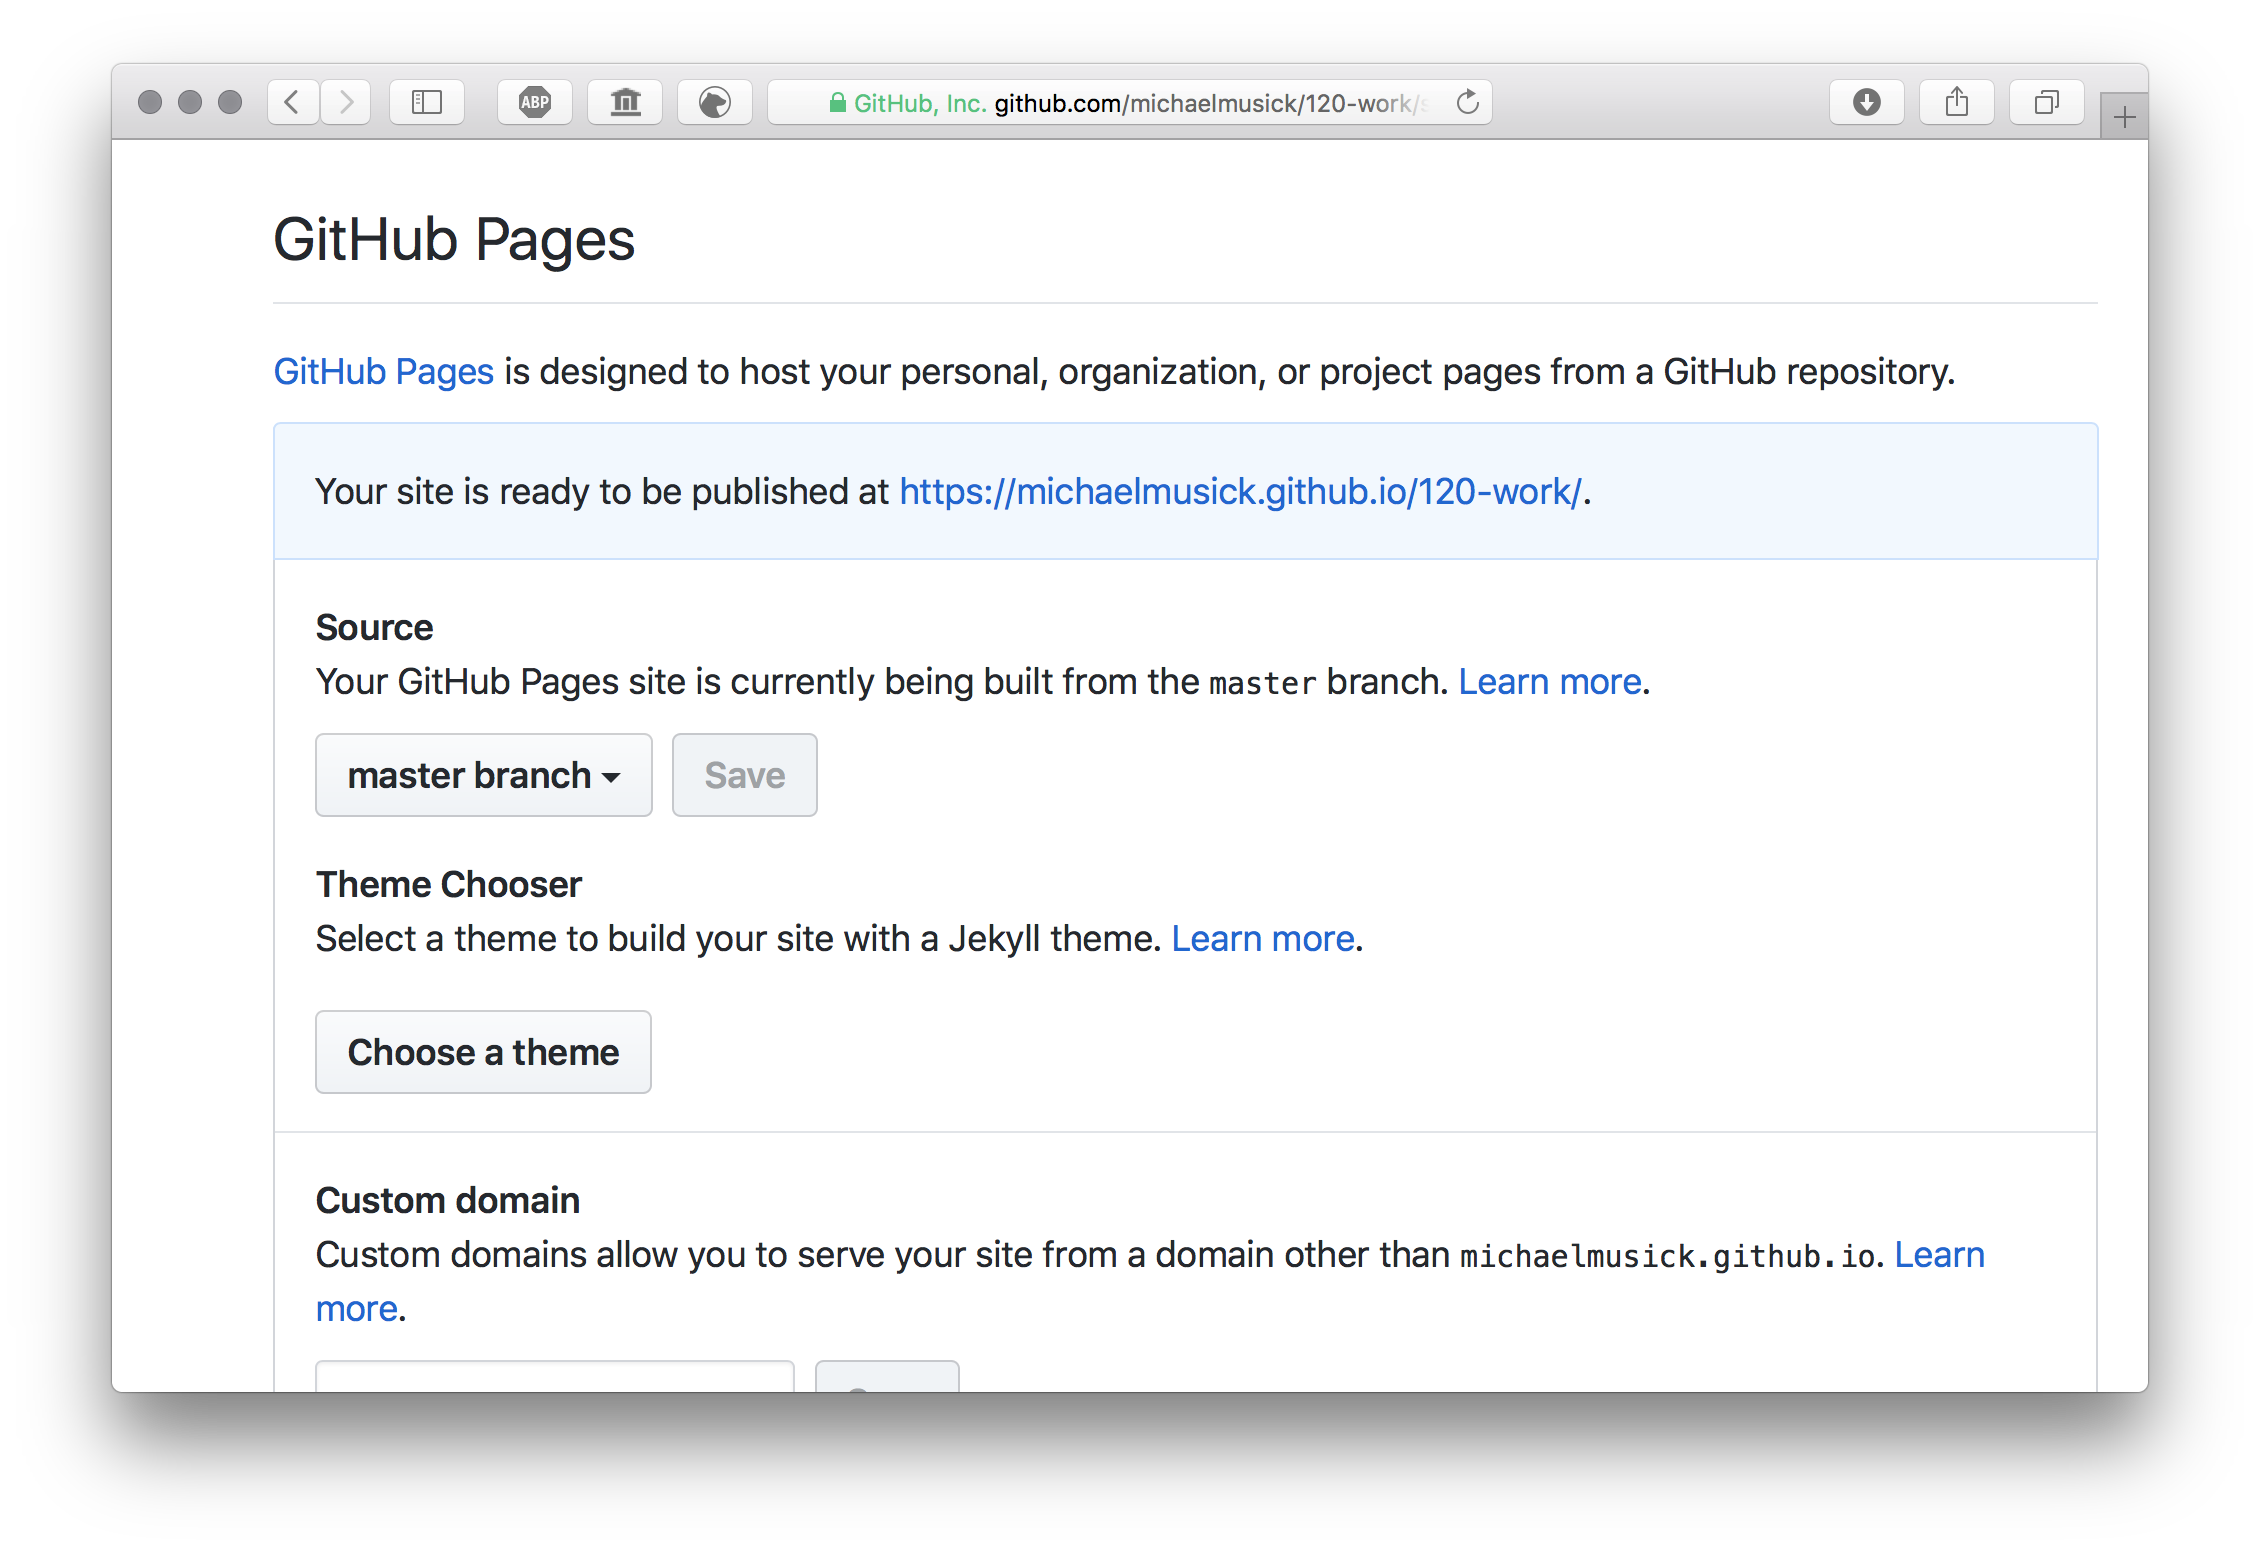Click the Choose a theme button
Screen dimensions: 2260x1552
(483, 1051)
